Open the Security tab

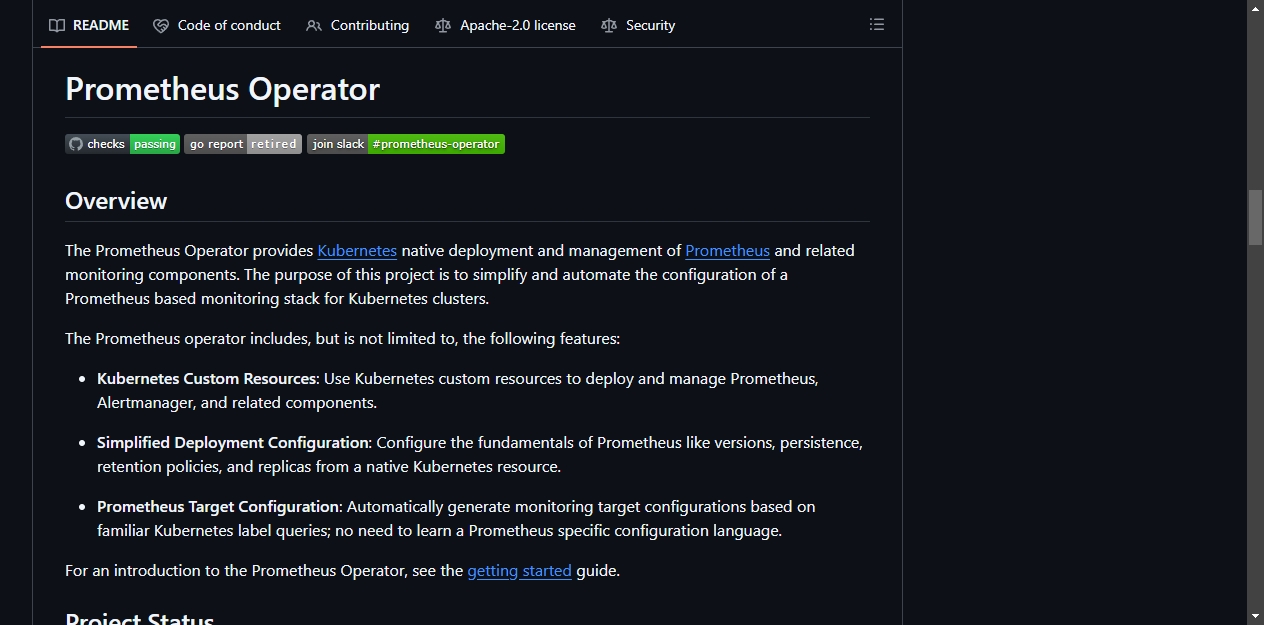point(638,25)
